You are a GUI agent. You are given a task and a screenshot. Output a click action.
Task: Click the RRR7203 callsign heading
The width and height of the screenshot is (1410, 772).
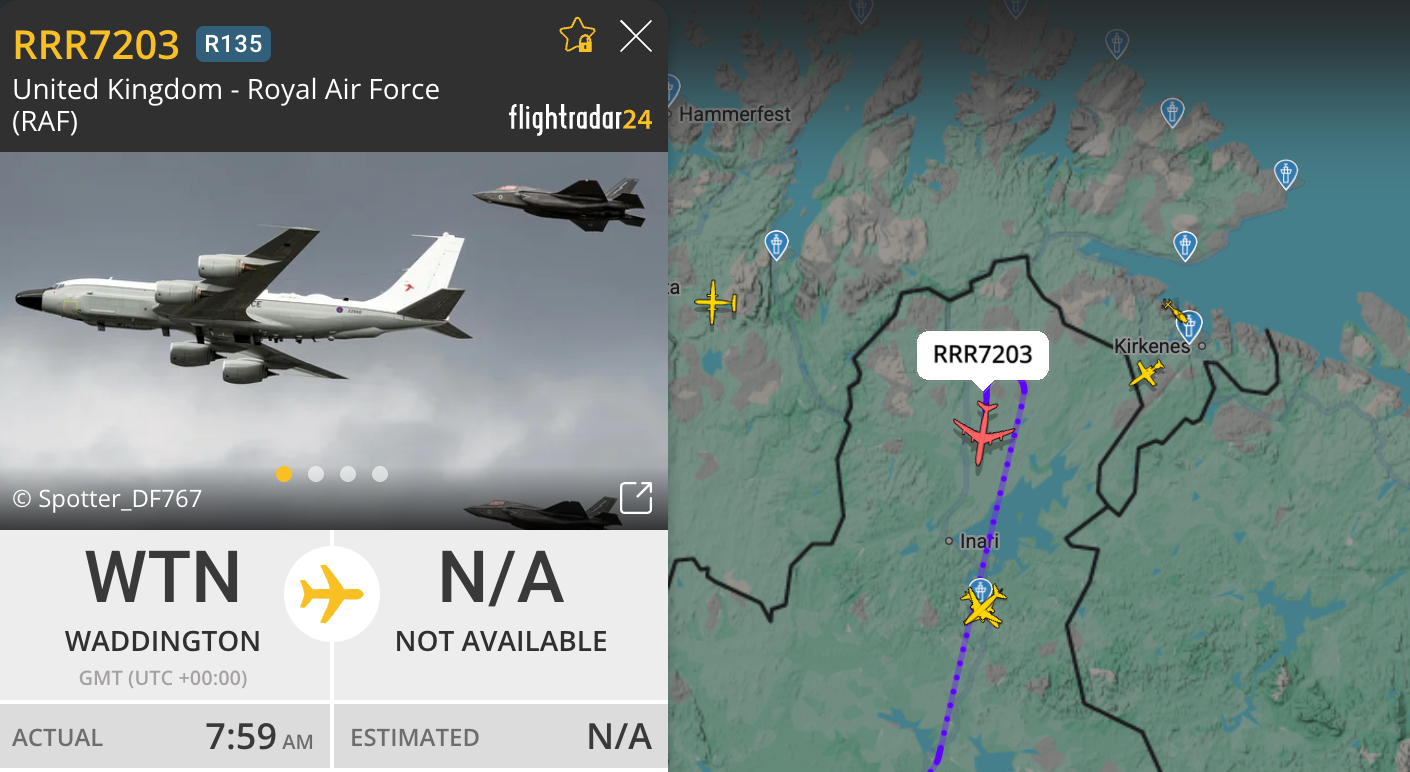[96, 44]
